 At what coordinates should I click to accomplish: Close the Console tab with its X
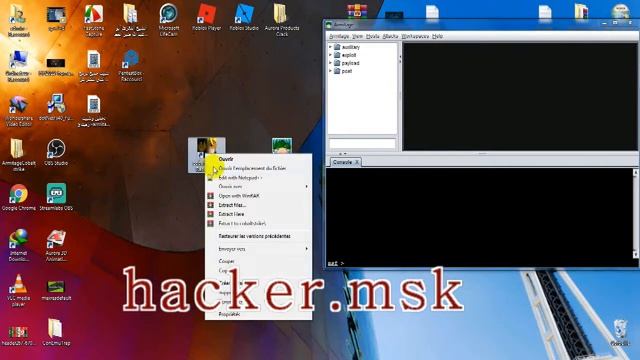[x=357, y=162]
